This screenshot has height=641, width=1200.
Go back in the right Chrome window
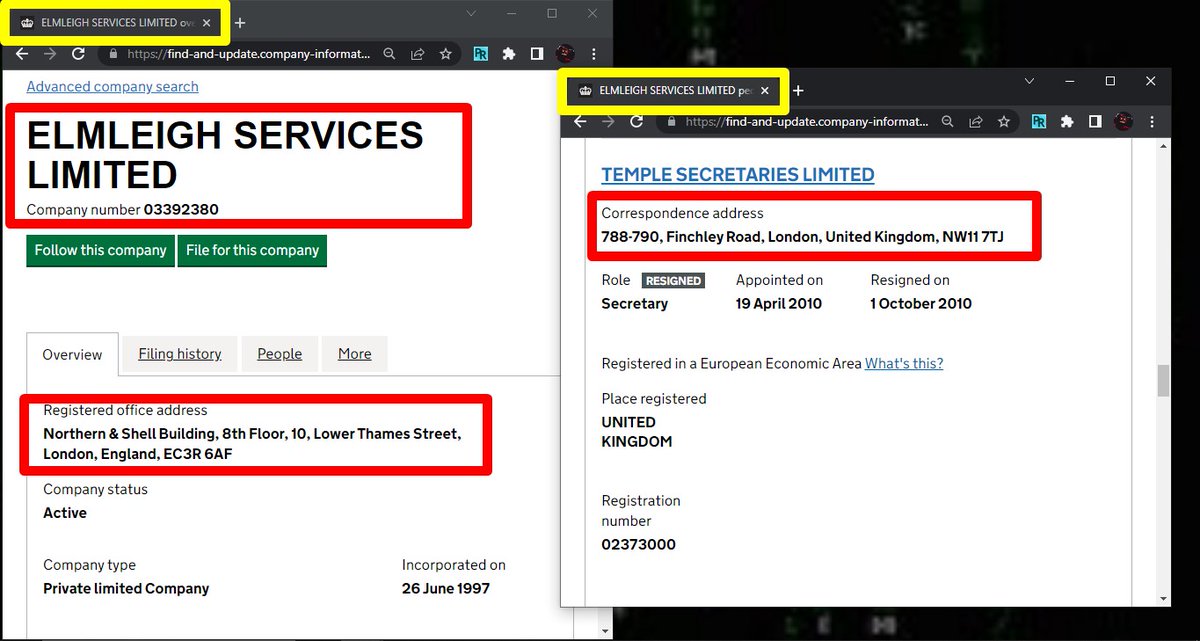coord(580,122)
